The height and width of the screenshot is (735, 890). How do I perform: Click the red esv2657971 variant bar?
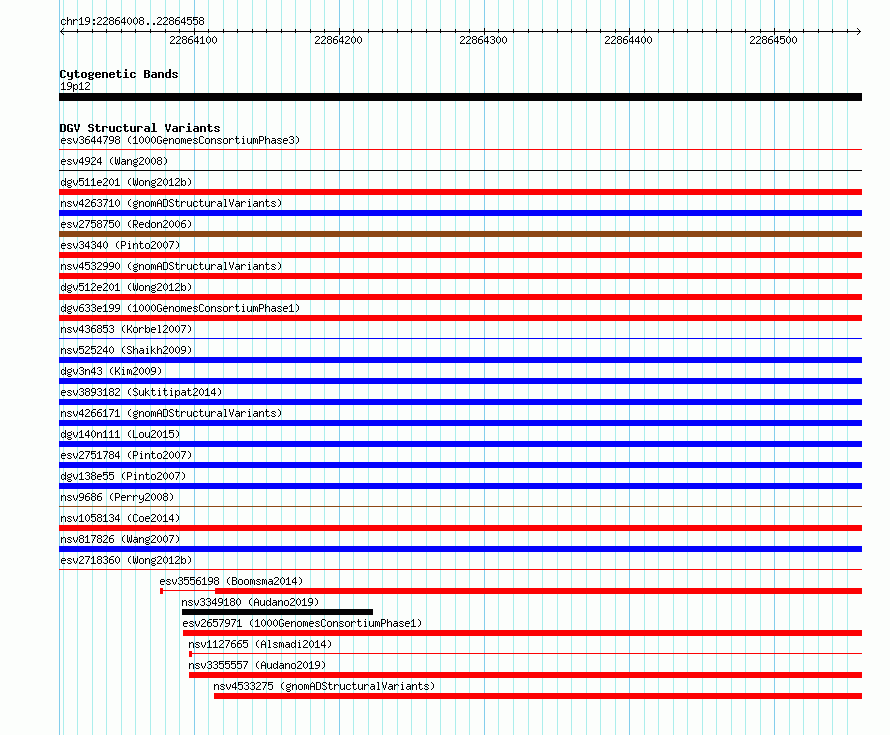[x=522, y=633]
